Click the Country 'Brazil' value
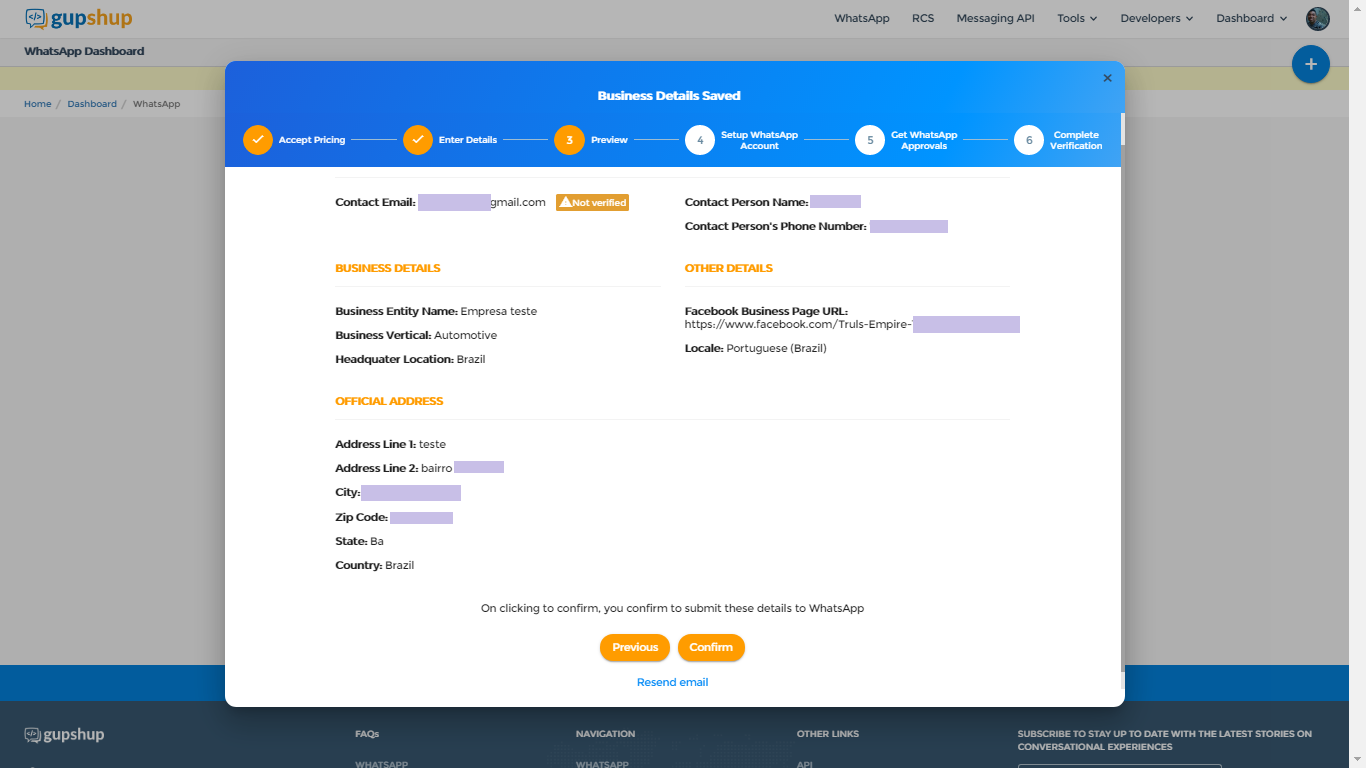Viewport: 1366px width, 768px height. [x=400, y=565]
